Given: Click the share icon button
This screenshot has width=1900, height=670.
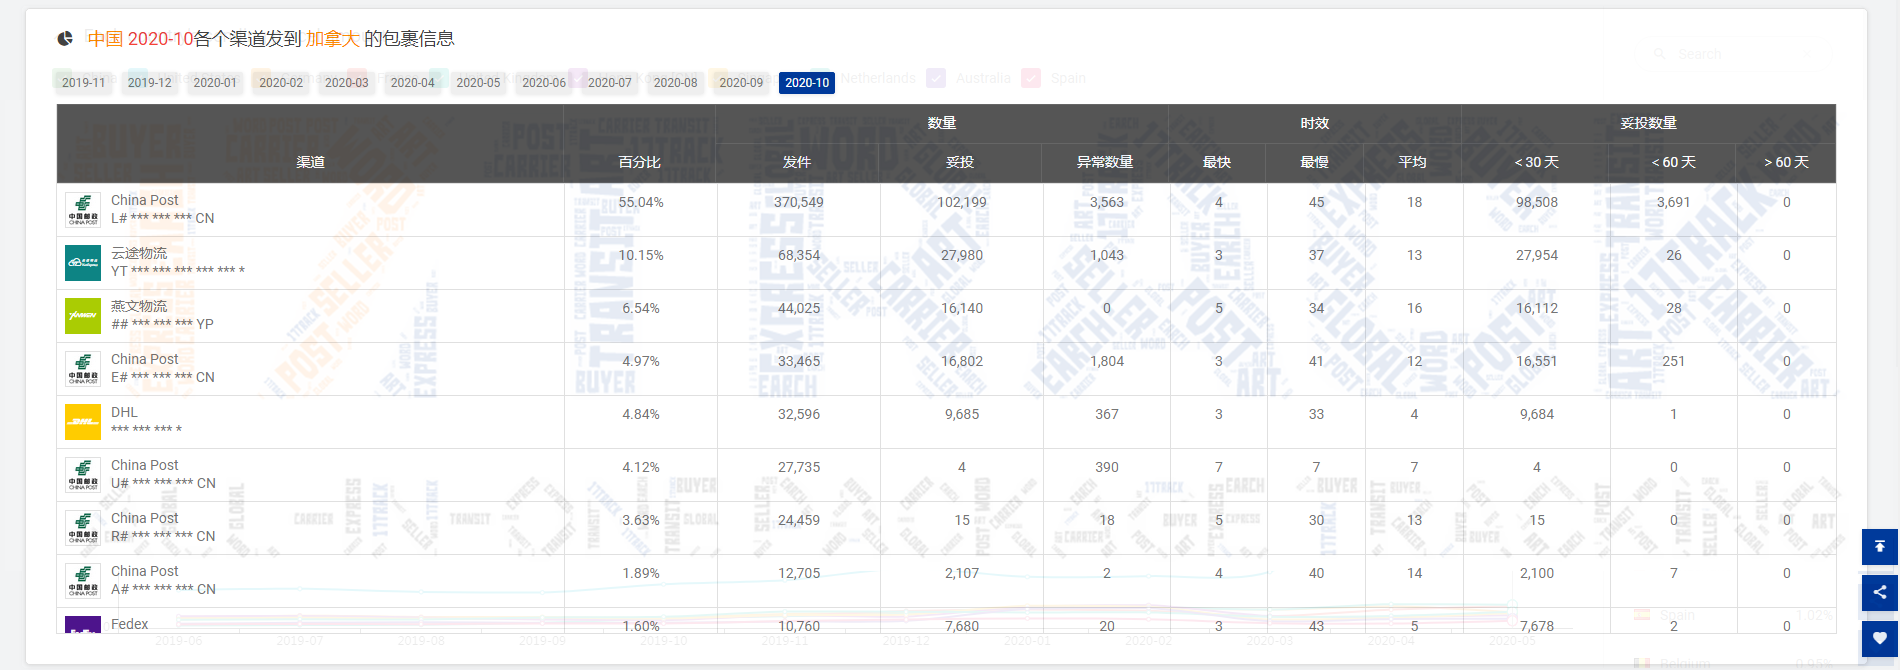Looking at the screenshot, I should pos(1879,592).
